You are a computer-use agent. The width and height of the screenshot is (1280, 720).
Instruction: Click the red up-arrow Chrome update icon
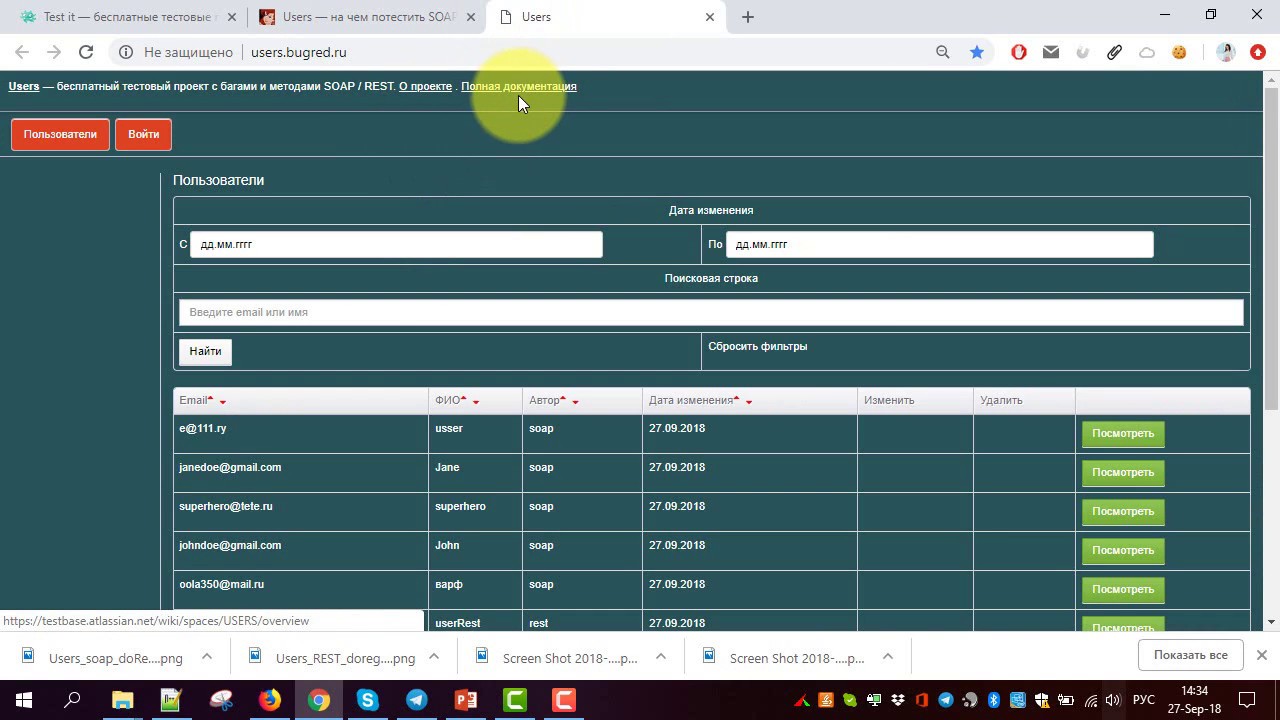coord(1258,52)
